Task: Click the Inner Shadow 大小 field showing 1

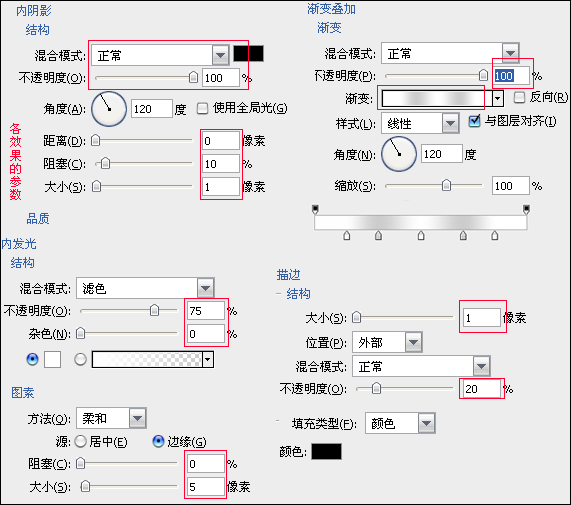Action: coord(221,187)
